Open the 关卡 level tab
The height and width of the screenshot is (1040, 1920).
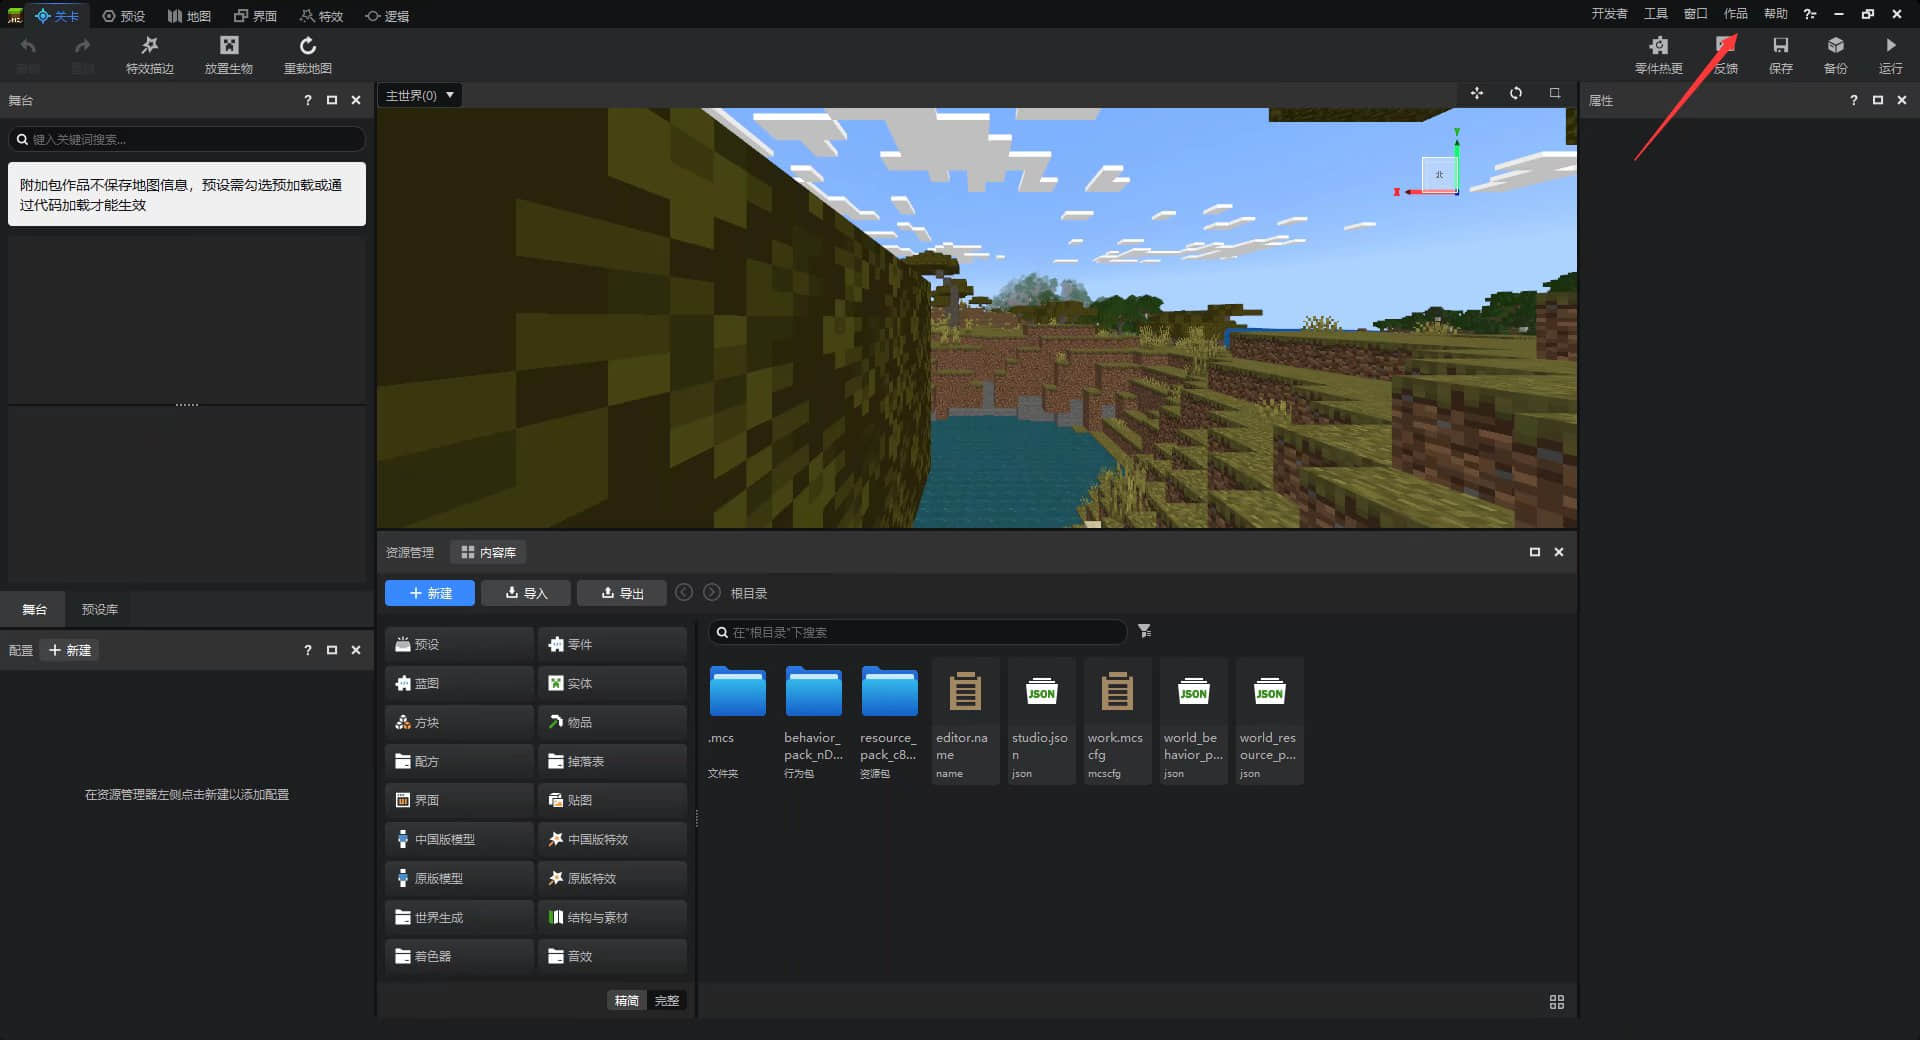coord(57,16)
